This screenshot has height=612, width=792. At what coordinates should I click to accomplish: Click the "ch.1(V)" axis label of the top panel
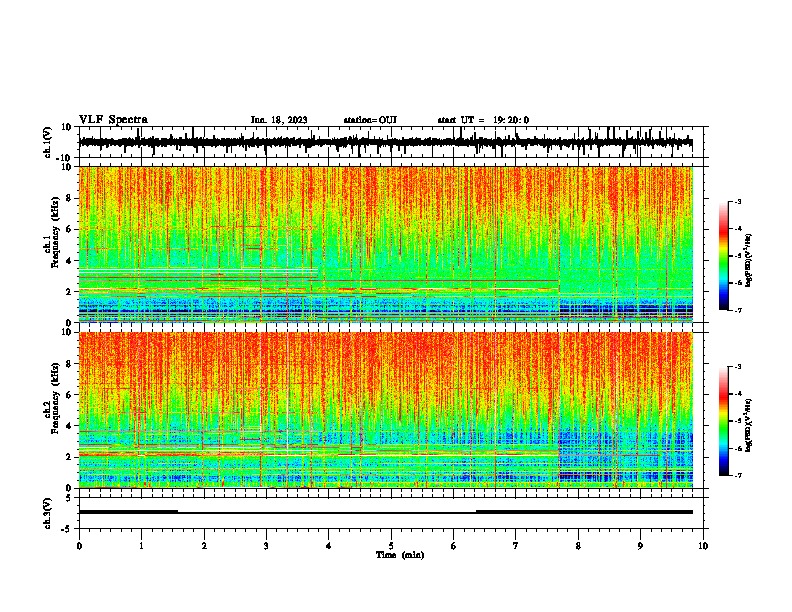[48, 142]
